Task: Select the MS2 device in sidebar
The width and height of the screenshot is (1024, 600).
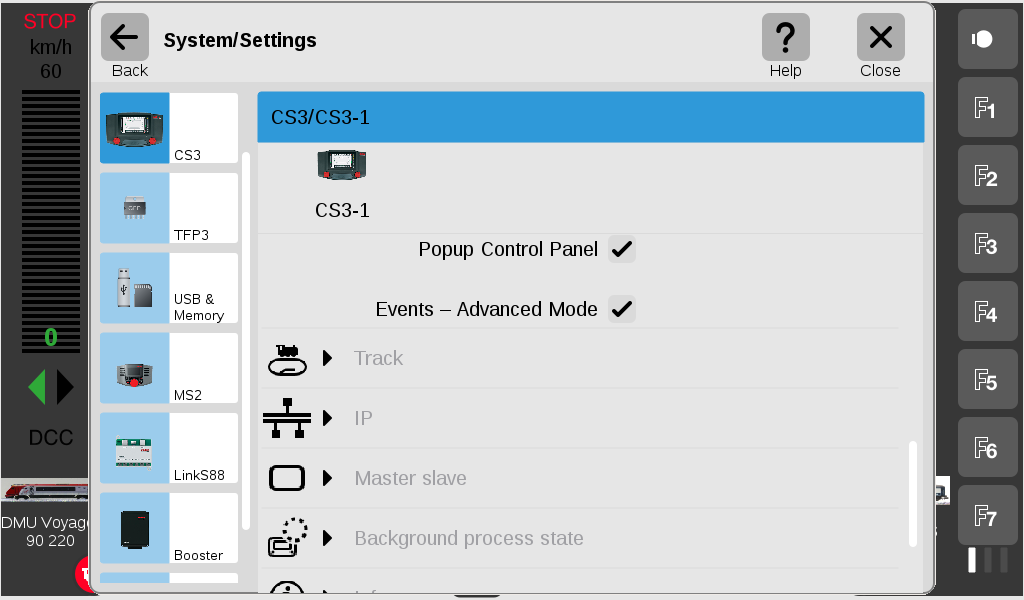Action: point(169,368)
